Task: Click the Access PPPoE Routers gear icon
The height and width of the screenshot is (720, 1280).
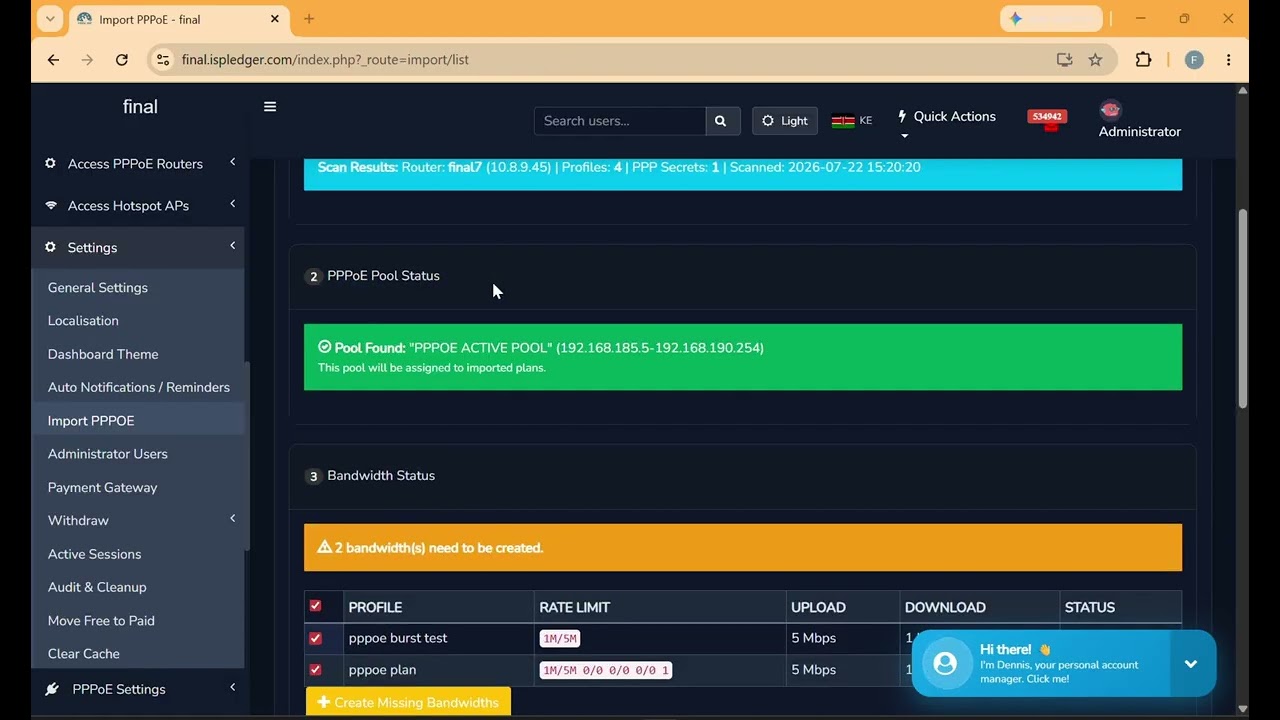Action: (50, 163)
